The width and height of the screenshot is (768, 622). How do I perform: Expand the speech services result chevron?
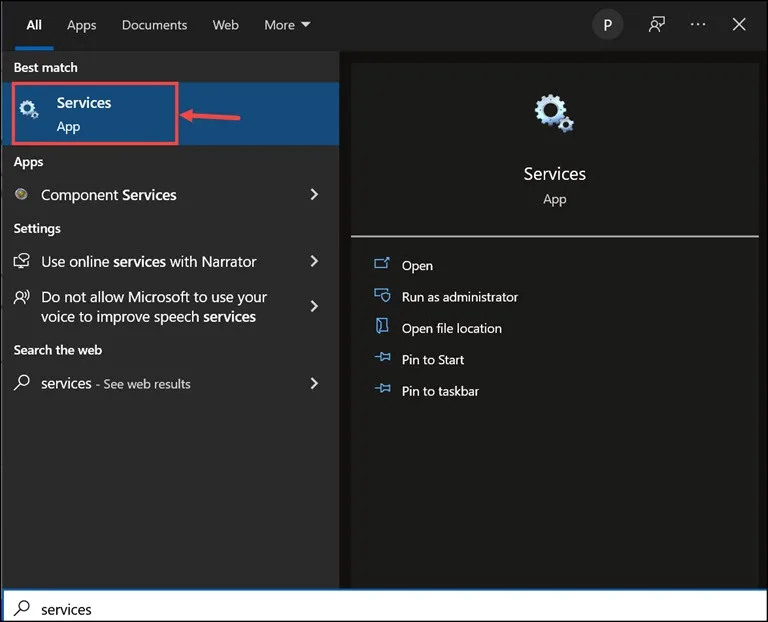314,306
